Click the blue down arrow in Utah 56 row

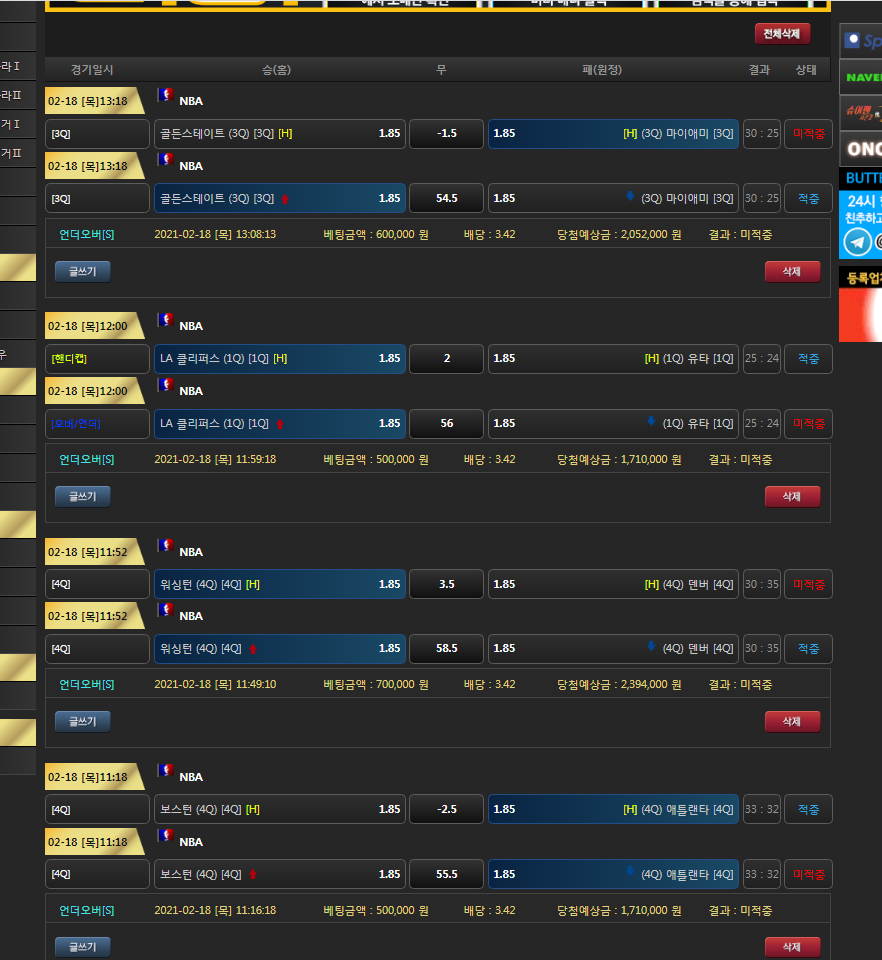651,423
